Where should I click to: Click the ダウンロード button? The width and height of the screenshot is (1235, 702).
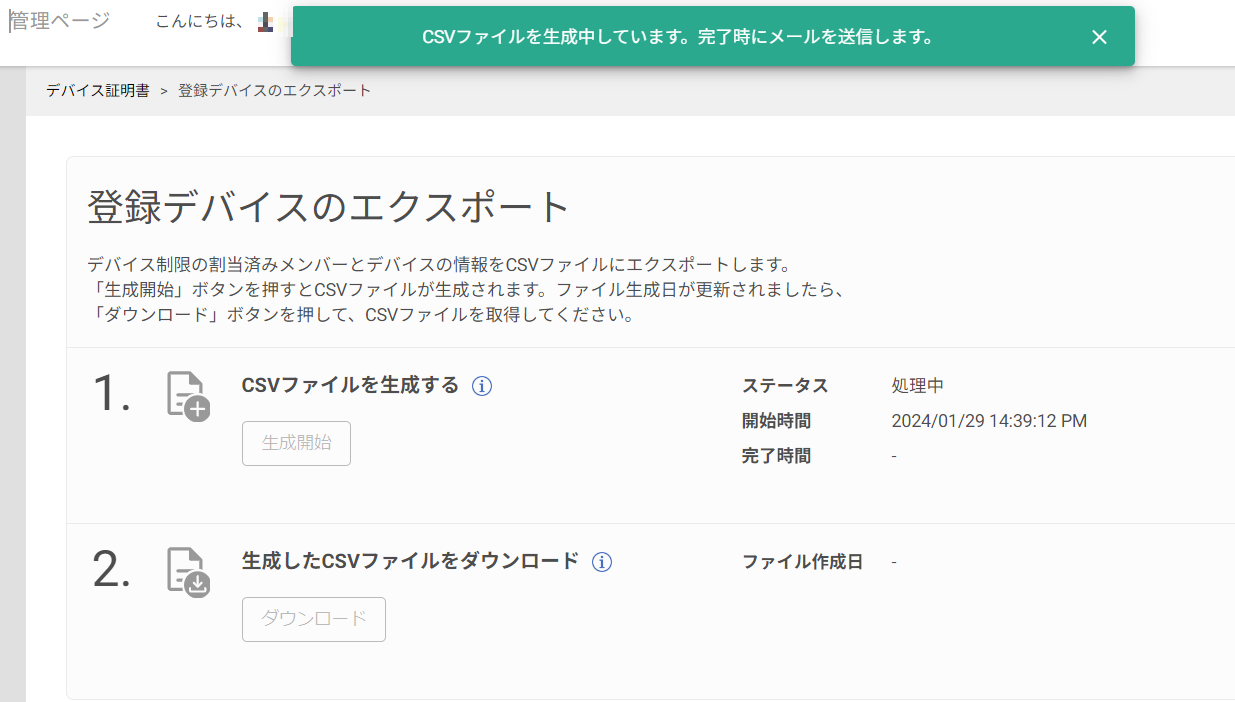pyautogui.click(x=314, y=619)
